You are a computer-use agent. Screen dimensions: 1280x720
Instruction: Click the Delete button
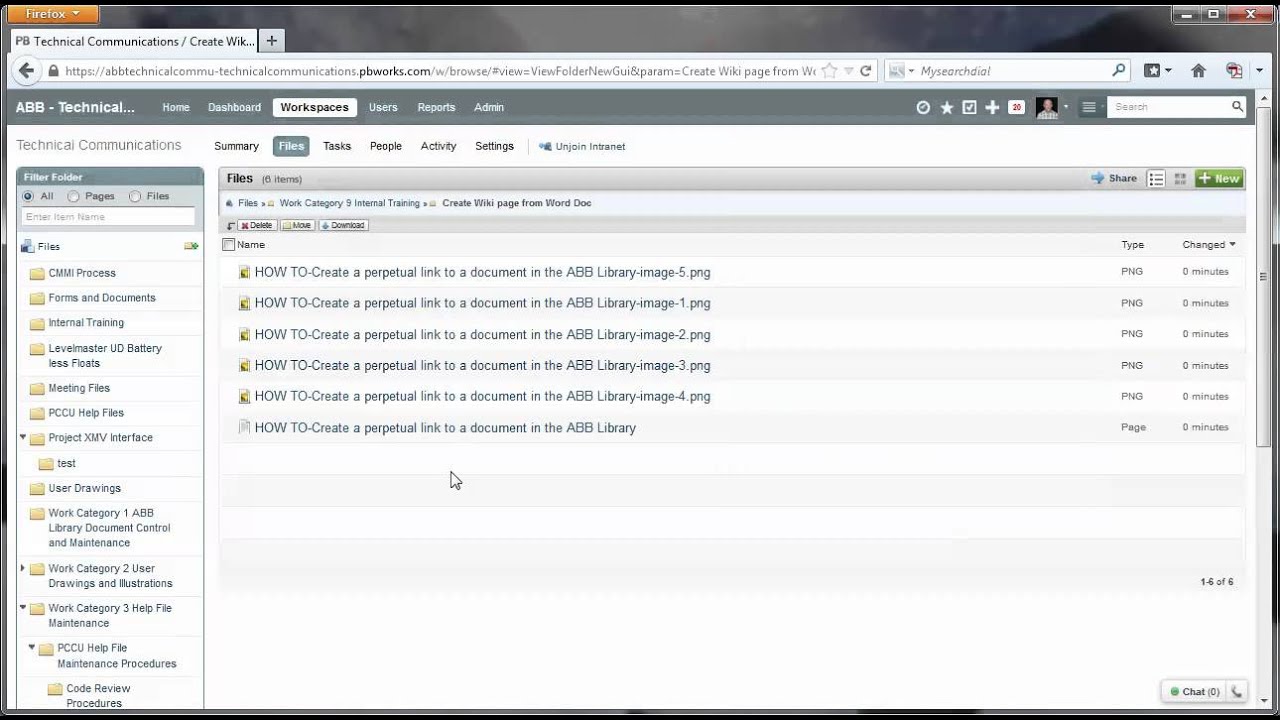pyautogui.click(x=256, y=225)
